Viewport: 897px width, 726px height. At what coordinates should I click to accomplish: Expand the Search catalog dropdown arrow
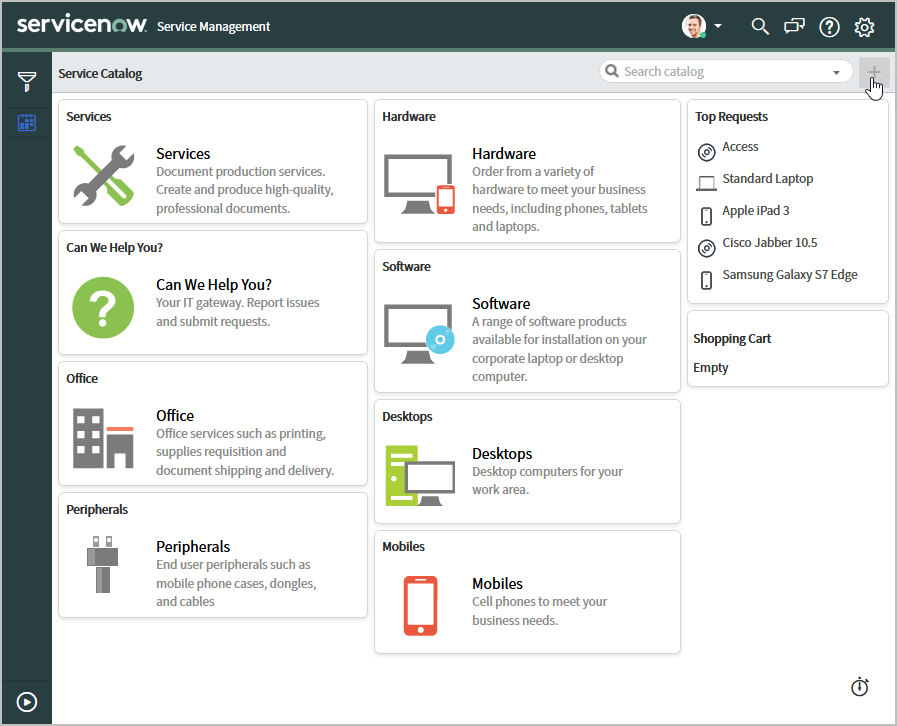(836, 72)
